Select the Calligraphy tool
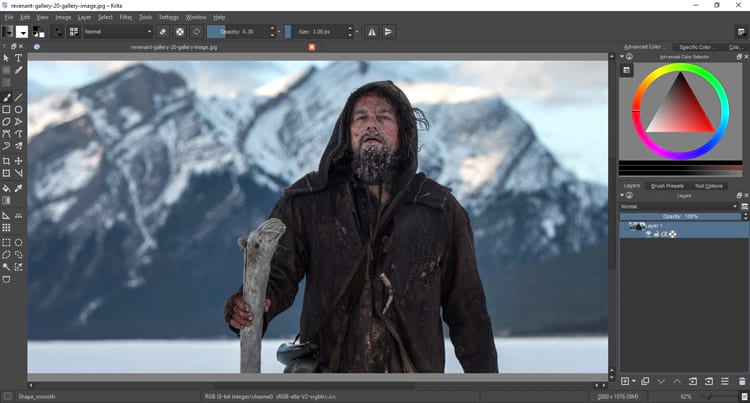The width and height of the screenshot is (750, 403). (x=18, y=70)
